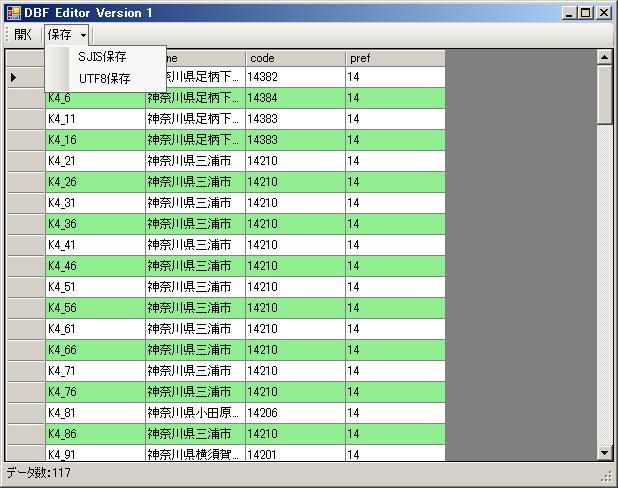Open the 開く toolbar button
The image size is (618, 488).
click(23, 35)
